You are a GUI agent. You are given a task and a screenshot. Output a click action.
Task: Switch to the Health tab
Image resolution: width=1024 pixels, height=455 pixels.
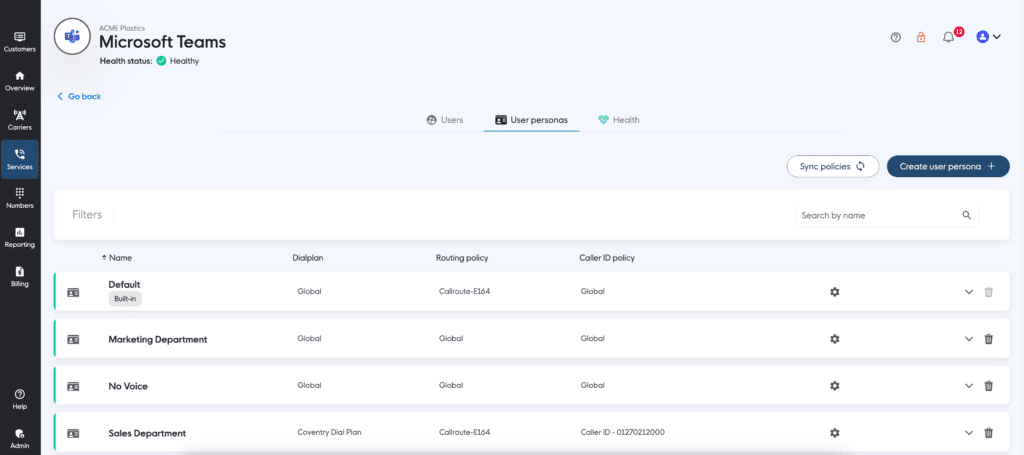click(618, 120)
